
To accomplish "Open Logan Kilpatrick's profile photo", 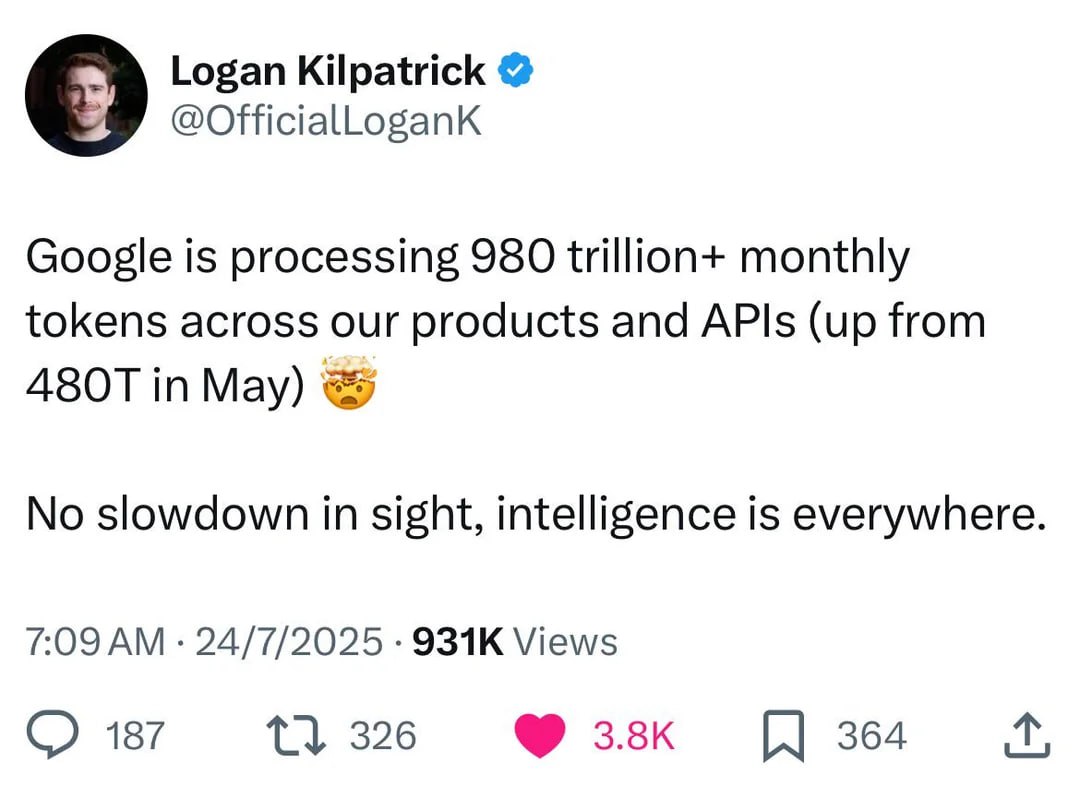I will click(x=87, y=95).
